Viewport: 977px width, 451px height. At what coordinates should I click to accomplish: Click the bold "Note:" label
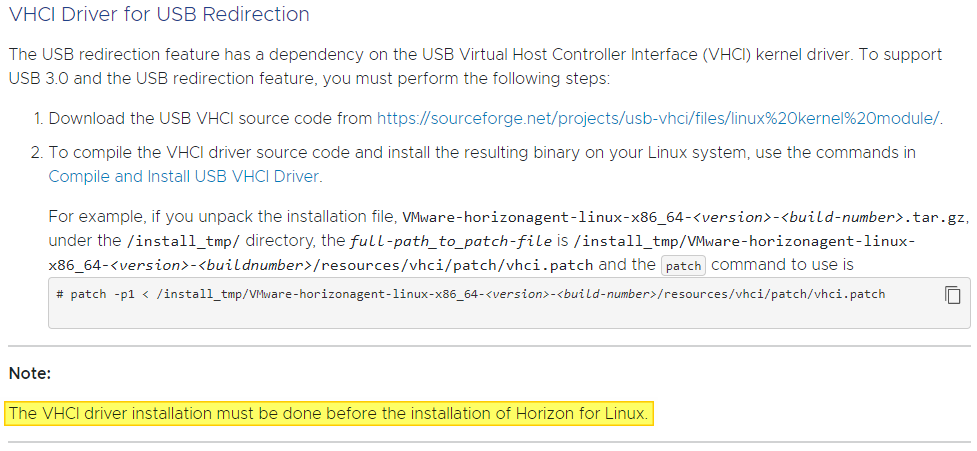coord(30,373)
